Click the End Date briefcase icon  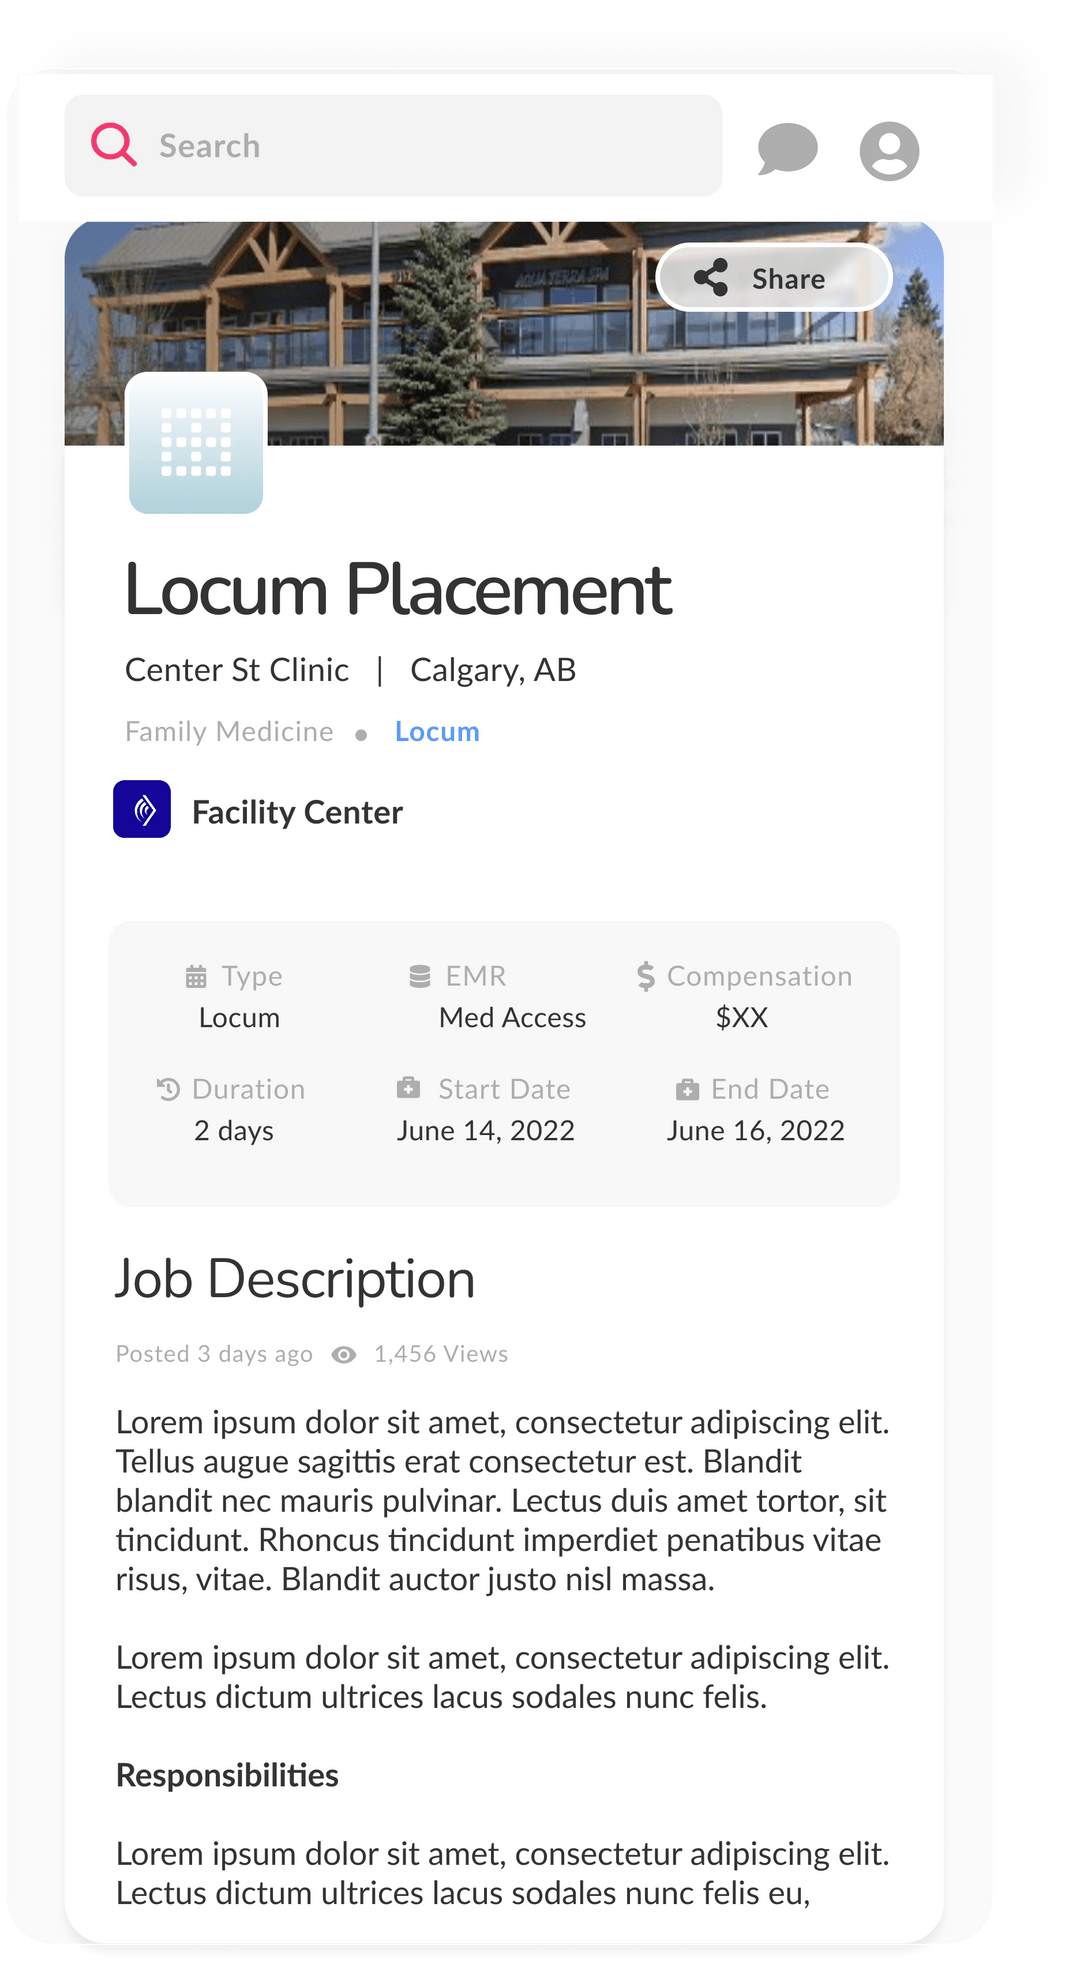coord(687,1089)
